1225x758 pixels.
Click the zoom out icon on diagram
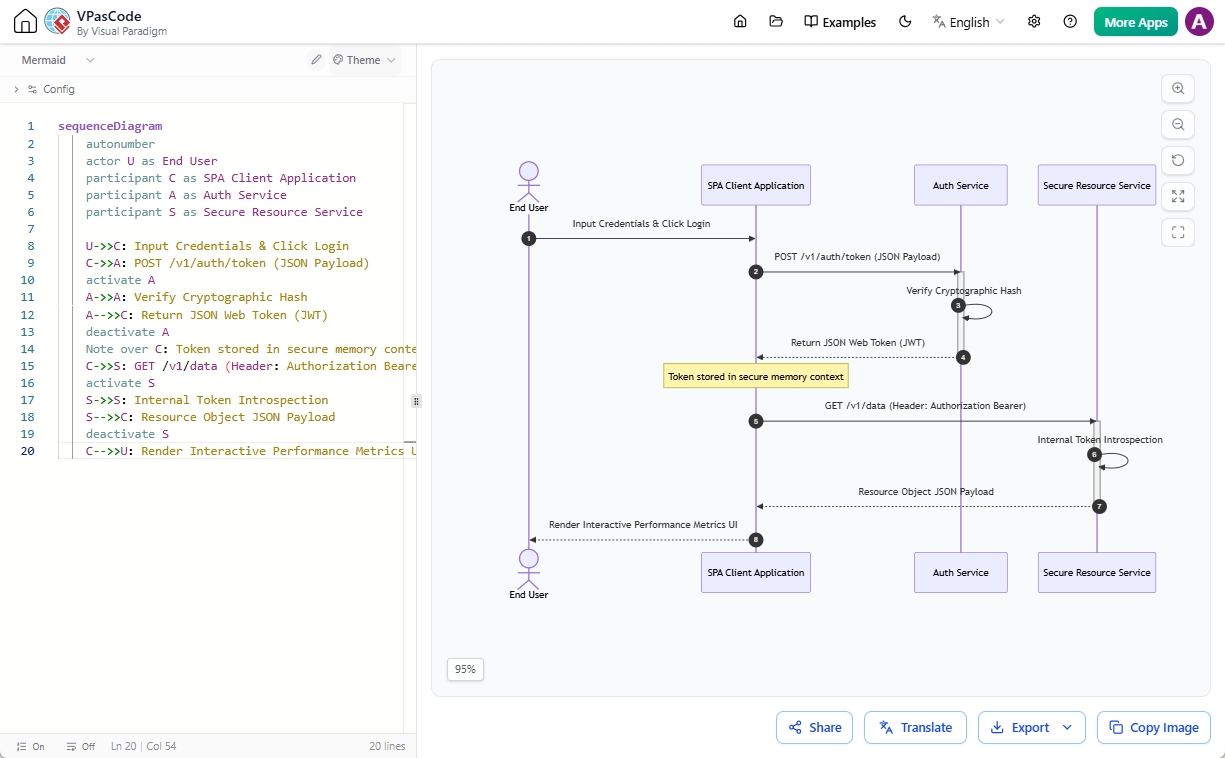[1178, 124]
